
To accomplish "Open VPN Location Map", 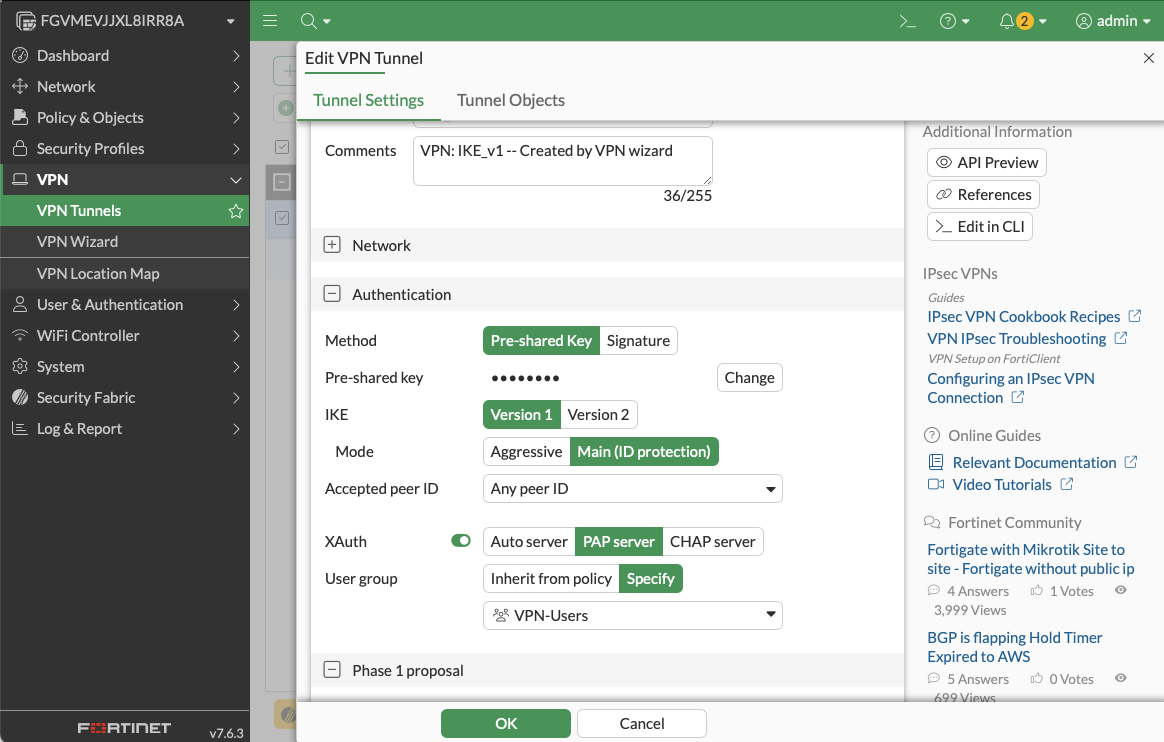I will coord(125,274).
